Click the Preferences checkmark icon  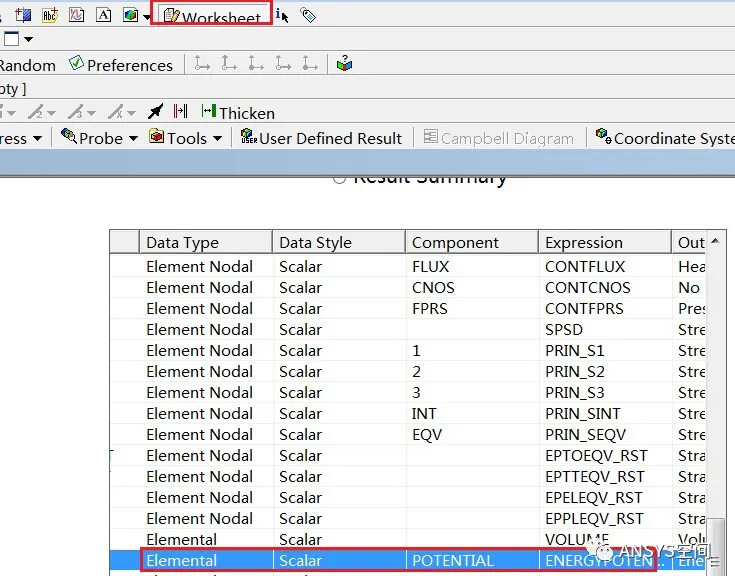click(x=76, y=65)
